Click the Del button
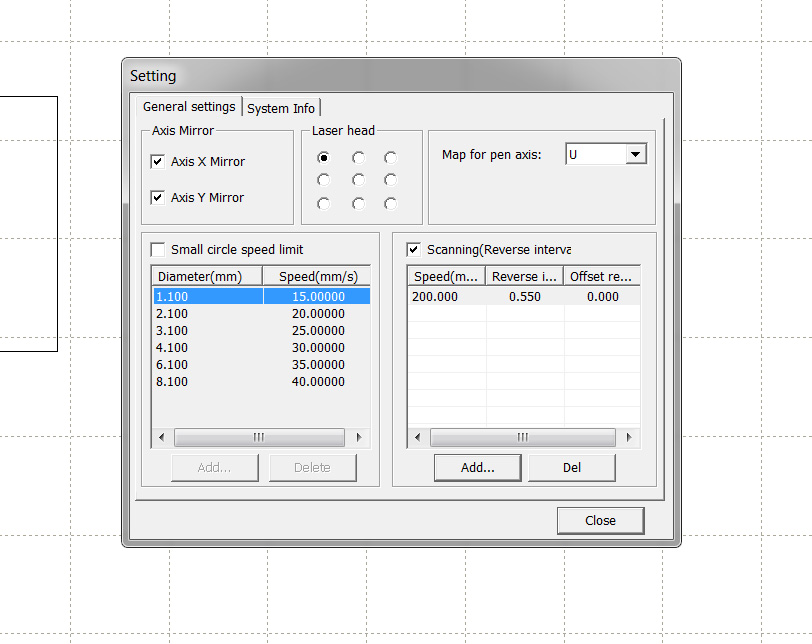 pyautogui.click(x=572, y=467)
